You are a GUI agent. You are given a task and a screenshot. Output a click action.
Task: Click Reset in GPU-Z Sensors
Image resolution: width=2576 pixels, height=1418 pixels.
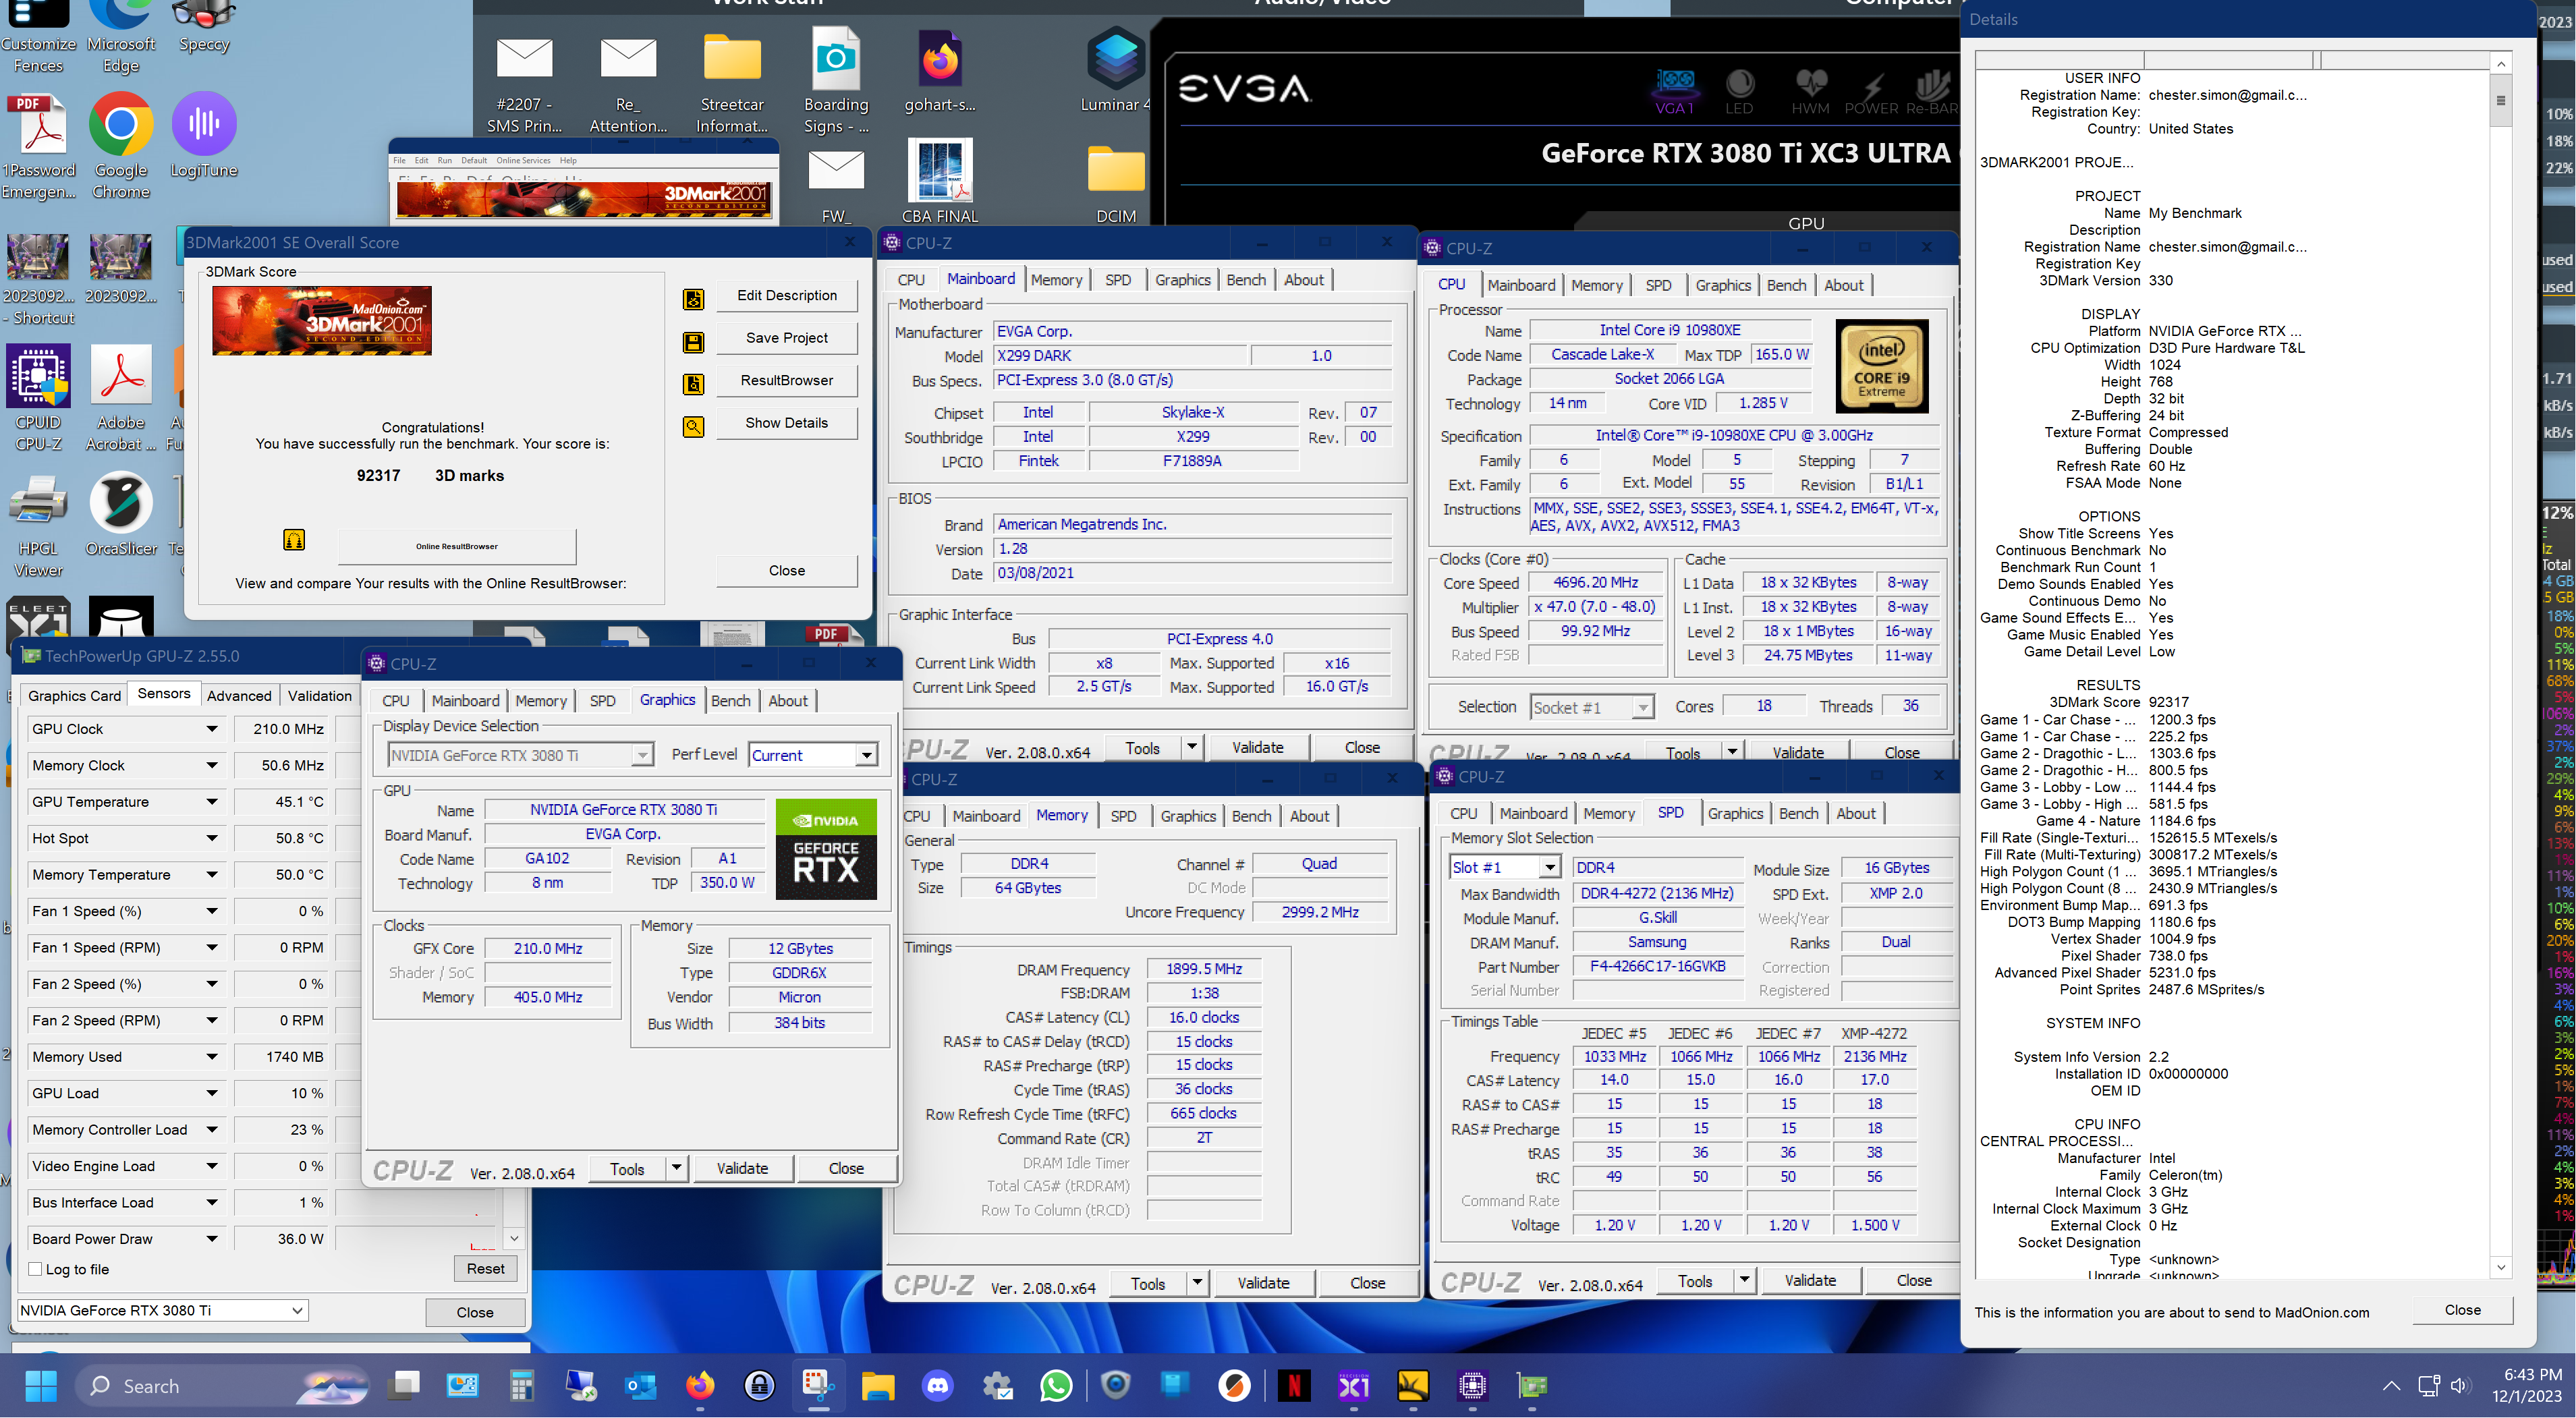[485, 1269]
